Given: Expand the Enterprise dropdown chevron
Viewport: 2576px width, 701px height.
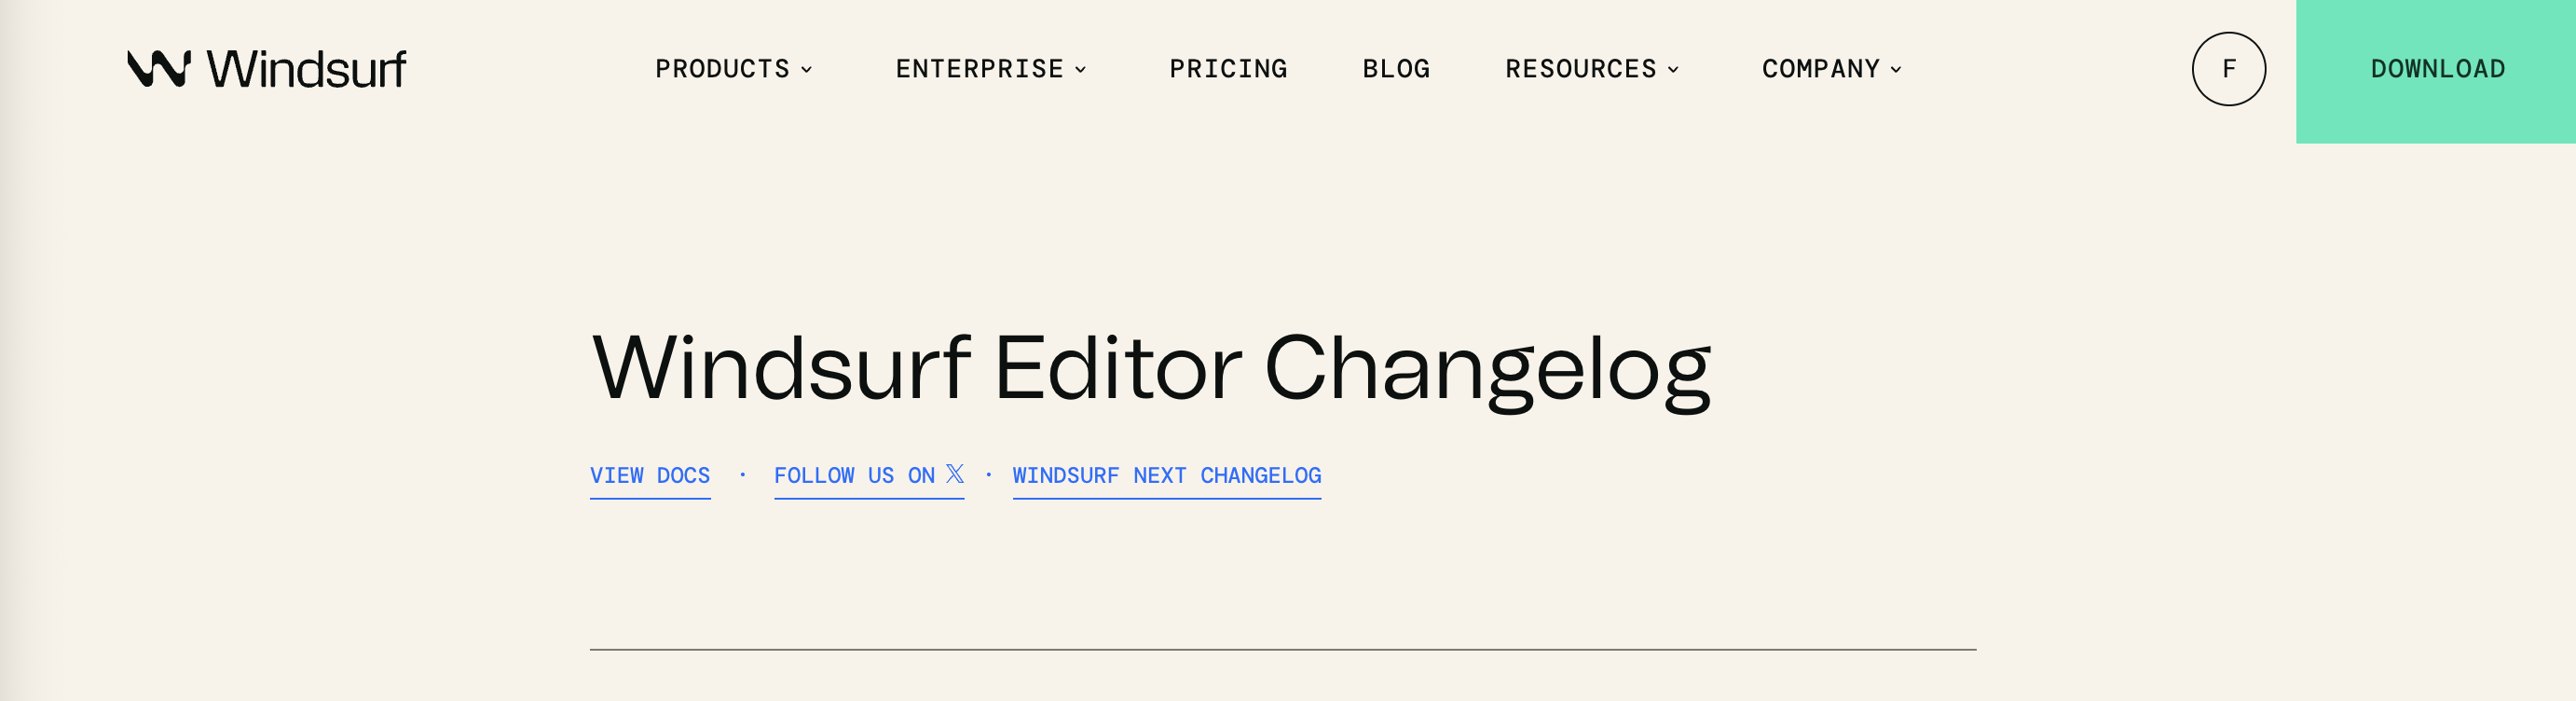Looking at the screenshot, I should [1081, 70].
